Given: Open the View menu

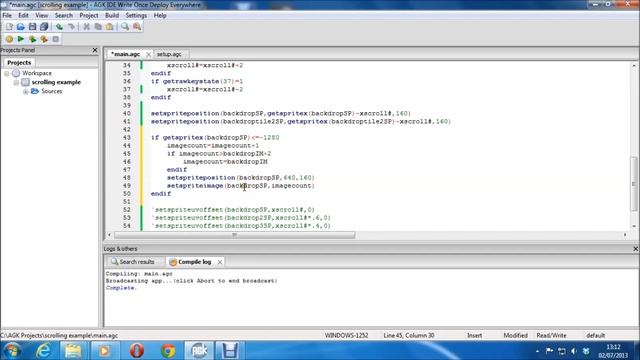Looking at the screenshot, I should tap(42, 16).
